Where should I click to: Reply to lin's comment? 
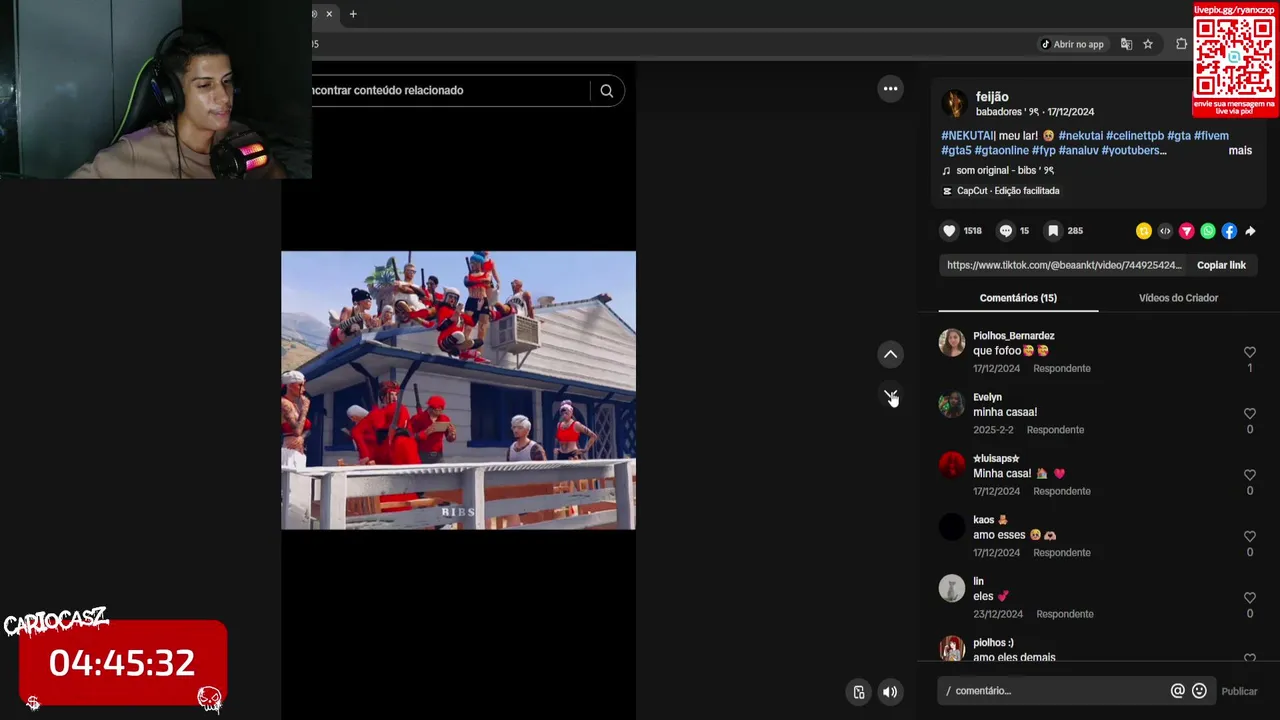point(1065,614)
